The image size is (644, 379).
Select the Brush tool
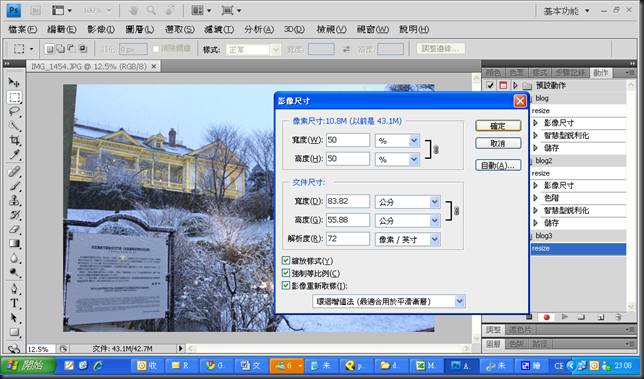click(x=14, y=186)
